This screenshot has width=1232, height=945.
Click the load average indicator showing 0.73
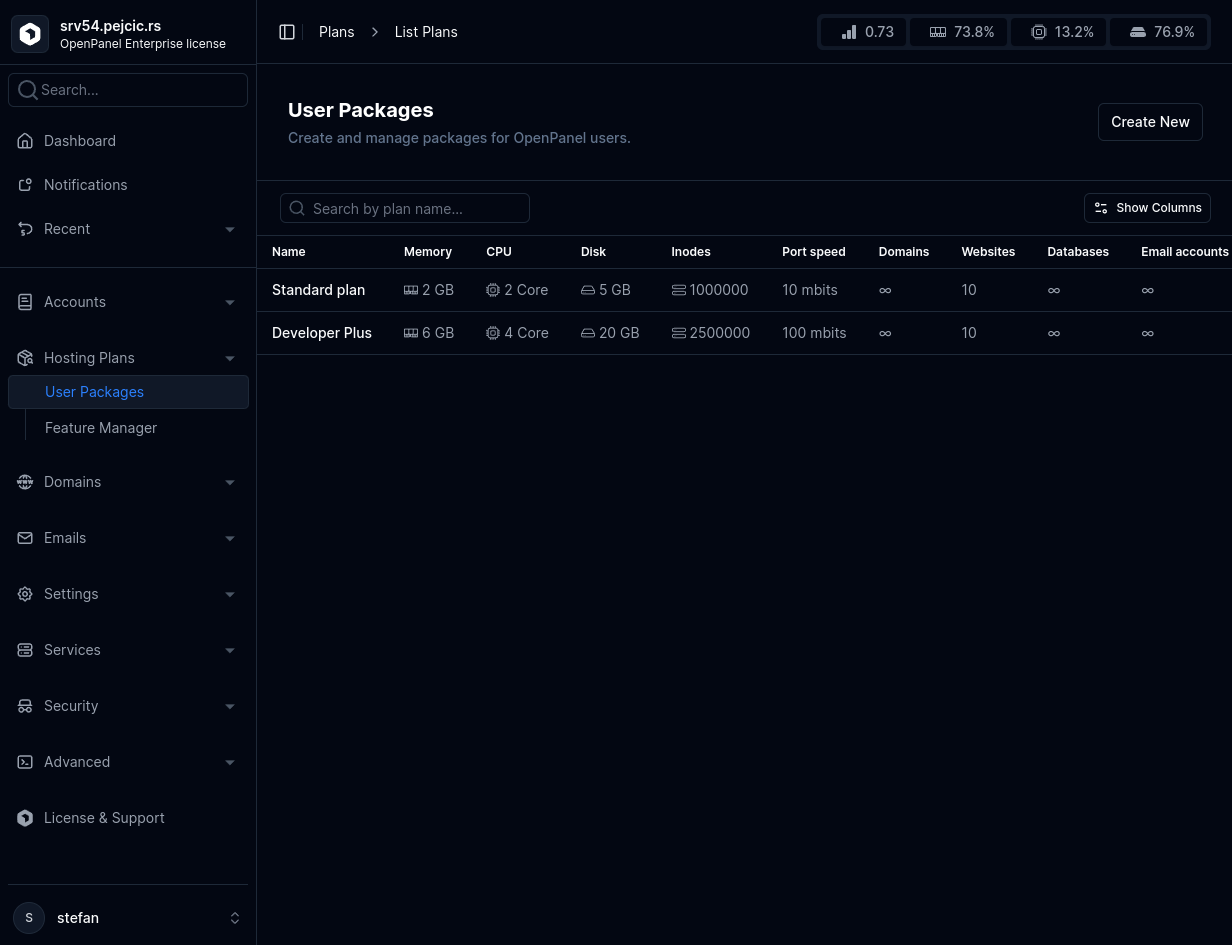pos(863,31)
